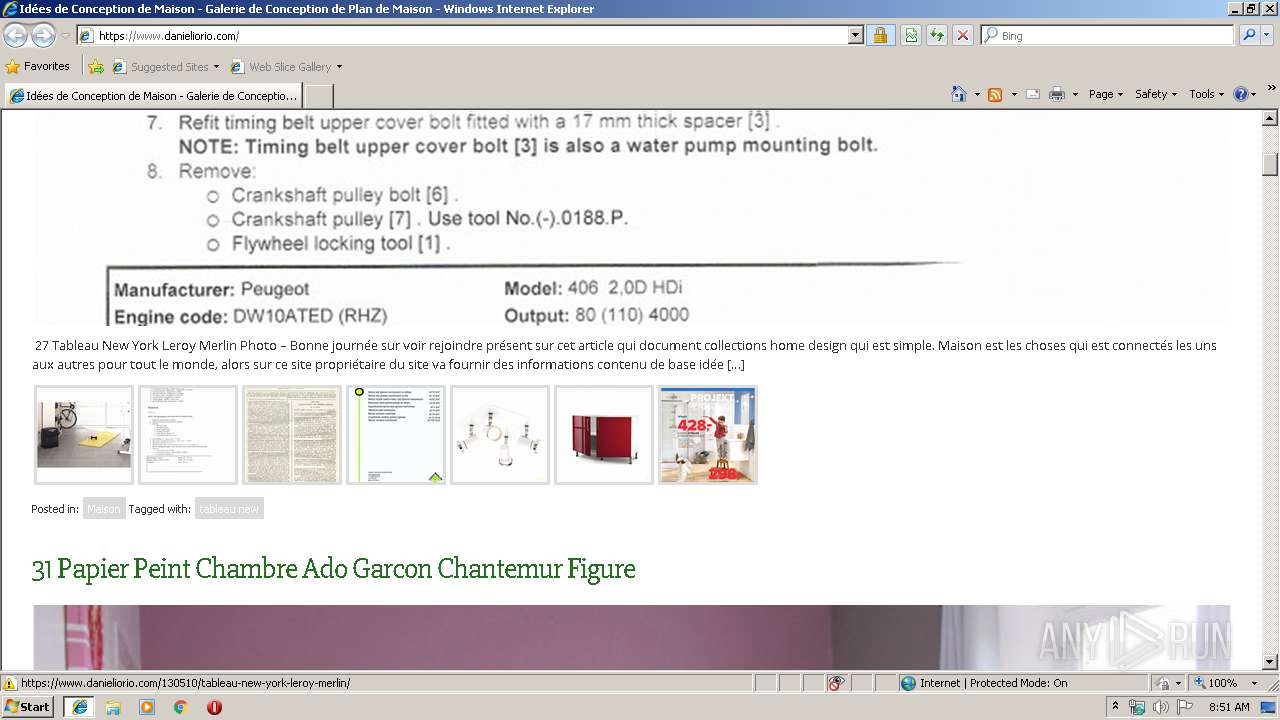Select the Idées de Conception de Maison tab
The image size is (1280, 720).
pos(153,96)
